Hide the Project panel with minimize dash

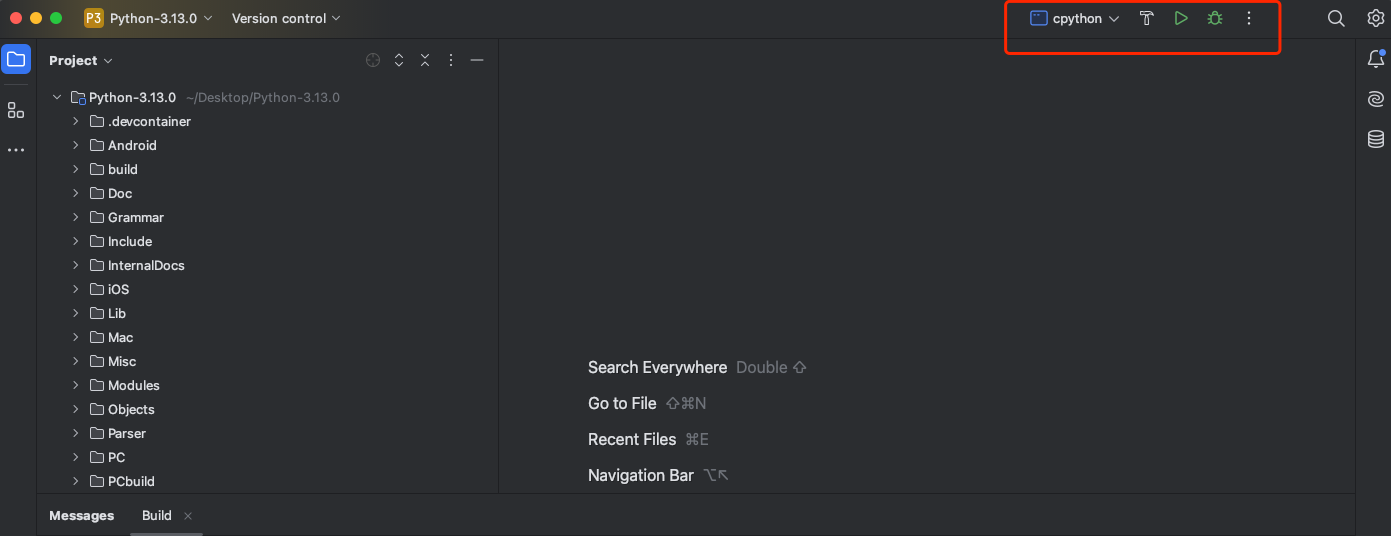[477, 60]
